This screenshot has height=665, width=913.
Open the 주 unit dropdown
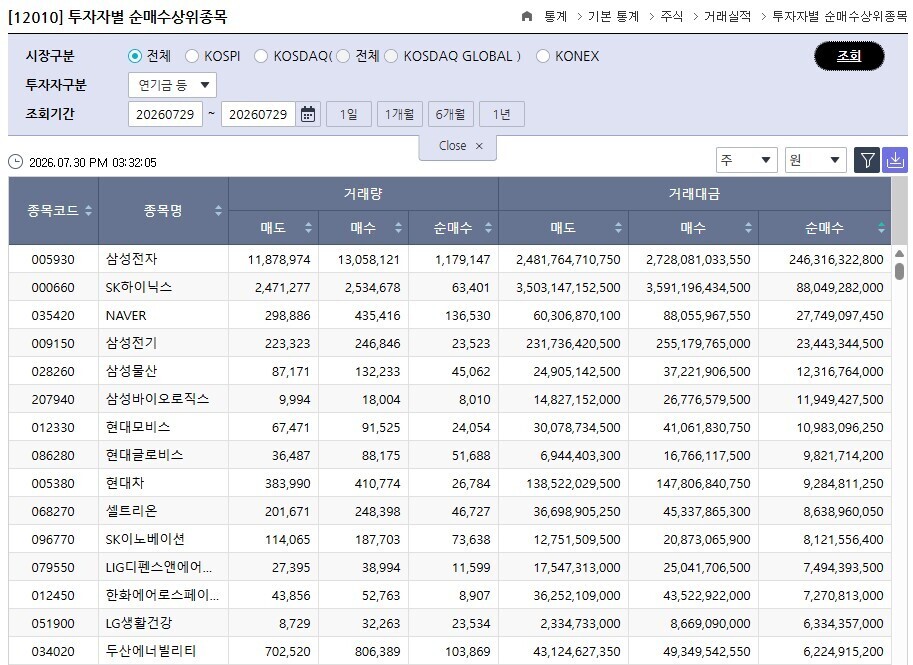click(x=746, y=160)
